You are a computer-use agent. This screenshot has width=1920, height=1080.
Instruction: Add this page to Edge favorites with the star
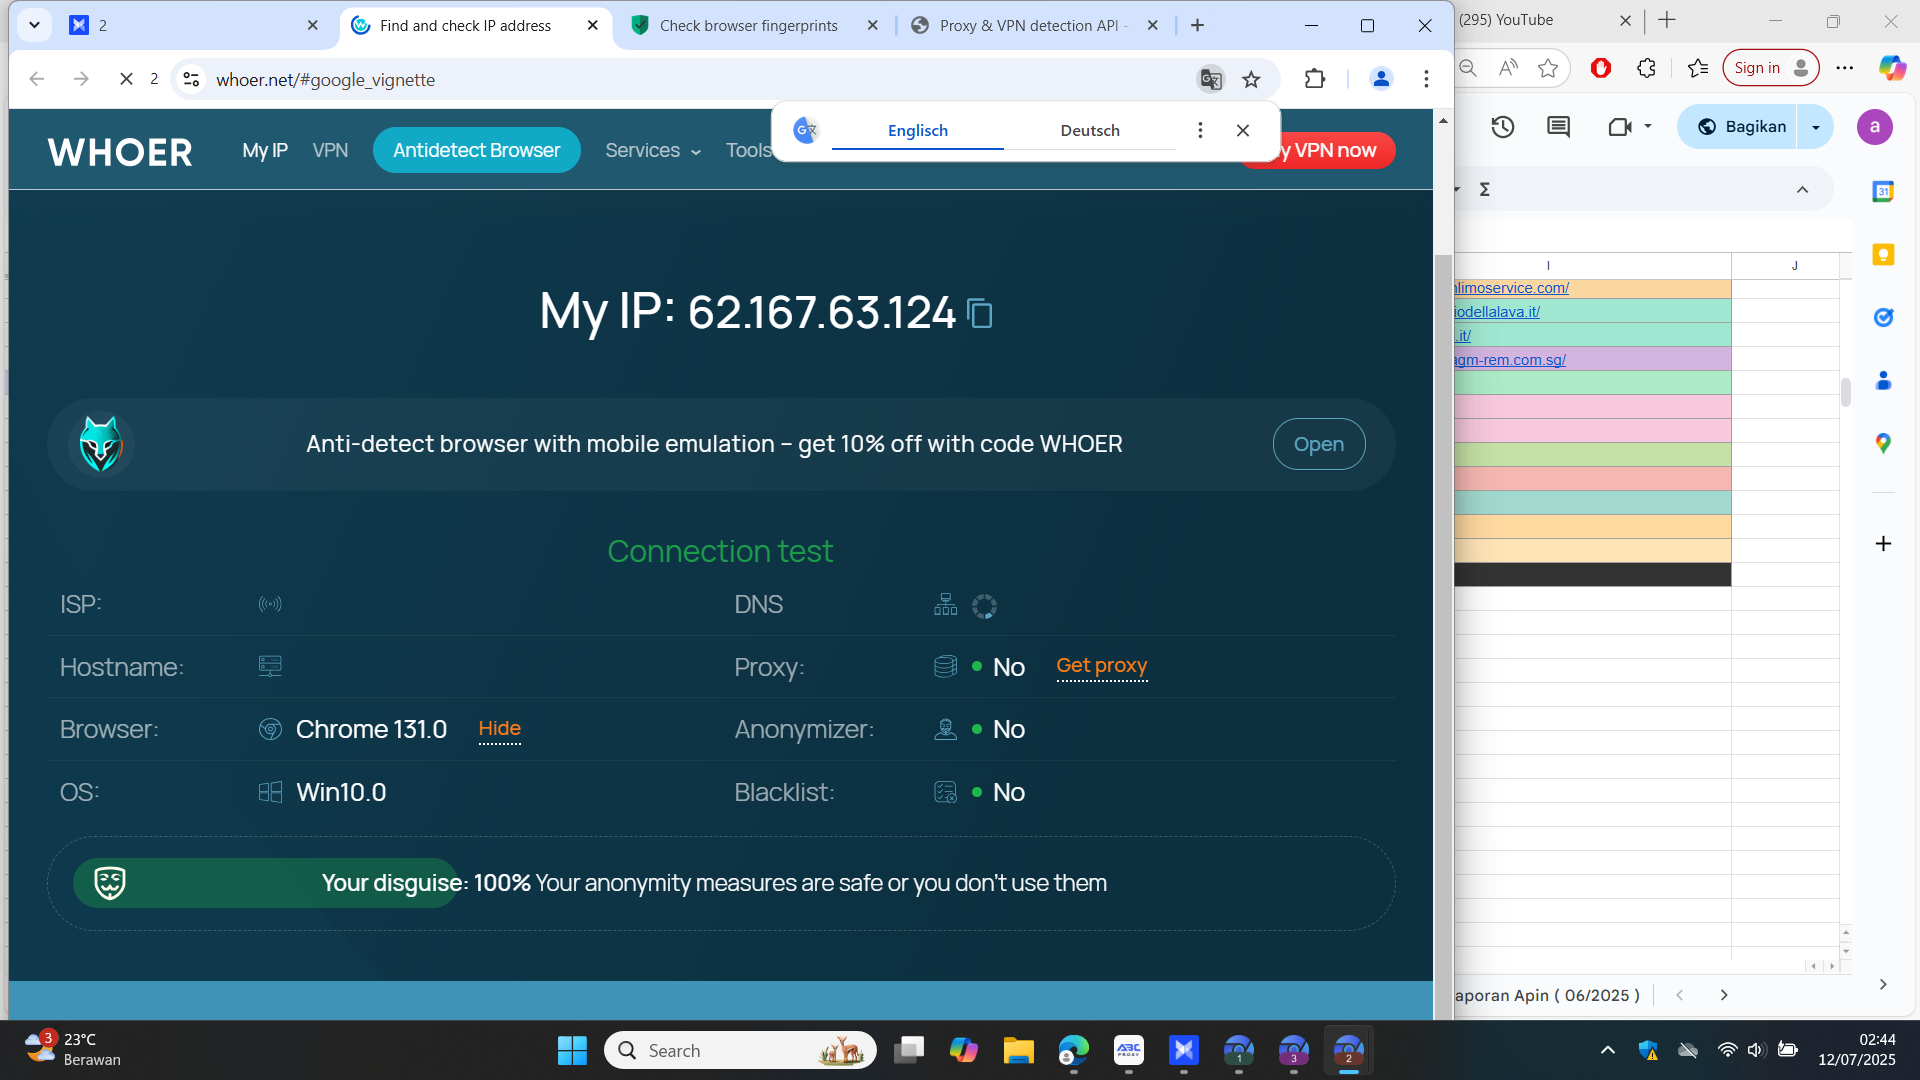click(1548, 68)
